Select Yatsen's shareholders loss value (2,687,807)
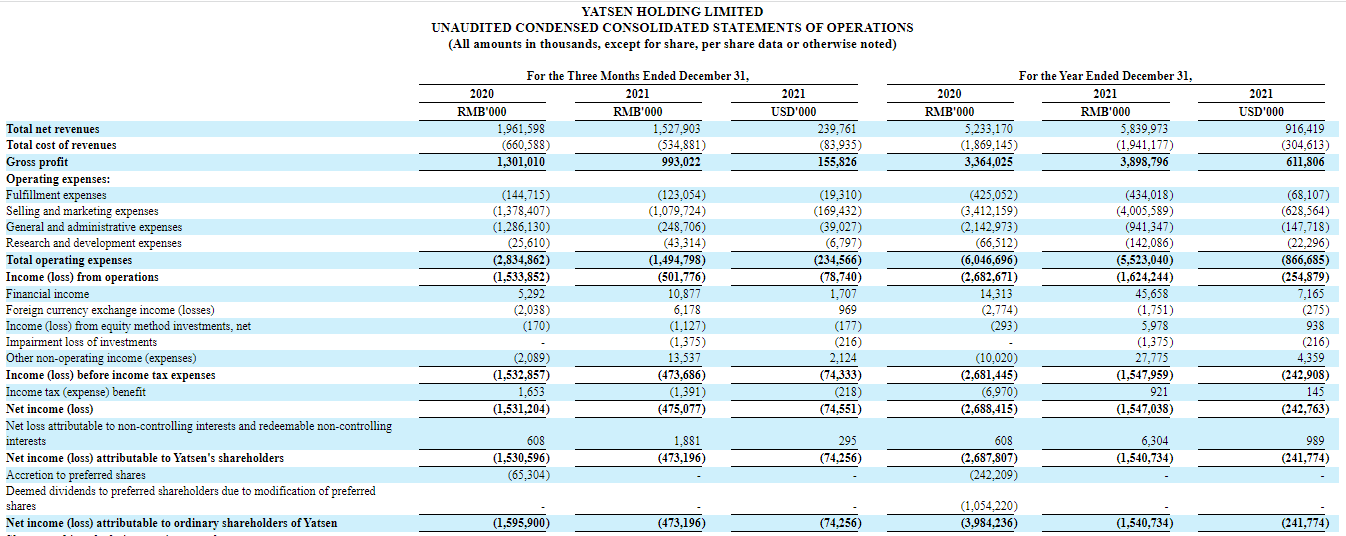The image size is (1346, 536). click(988, 458)
